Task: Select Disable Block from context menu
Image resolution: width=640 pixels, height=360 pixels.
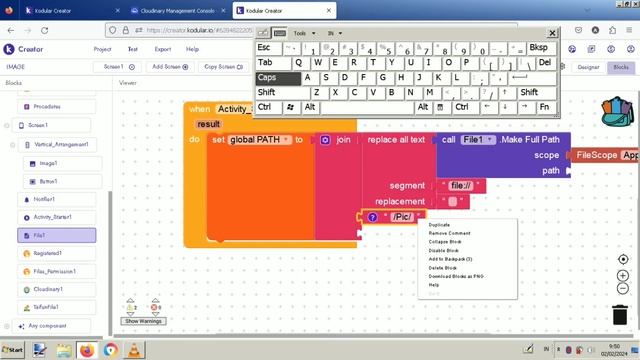Action: pos(444,251)
